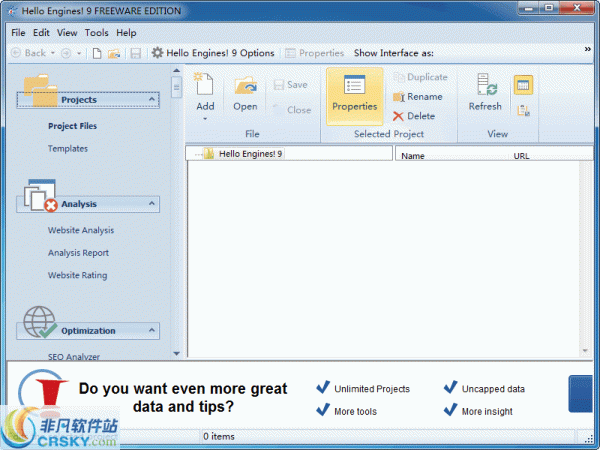Open the Edit menu
The image size is (600, 450).
[41, 33]
